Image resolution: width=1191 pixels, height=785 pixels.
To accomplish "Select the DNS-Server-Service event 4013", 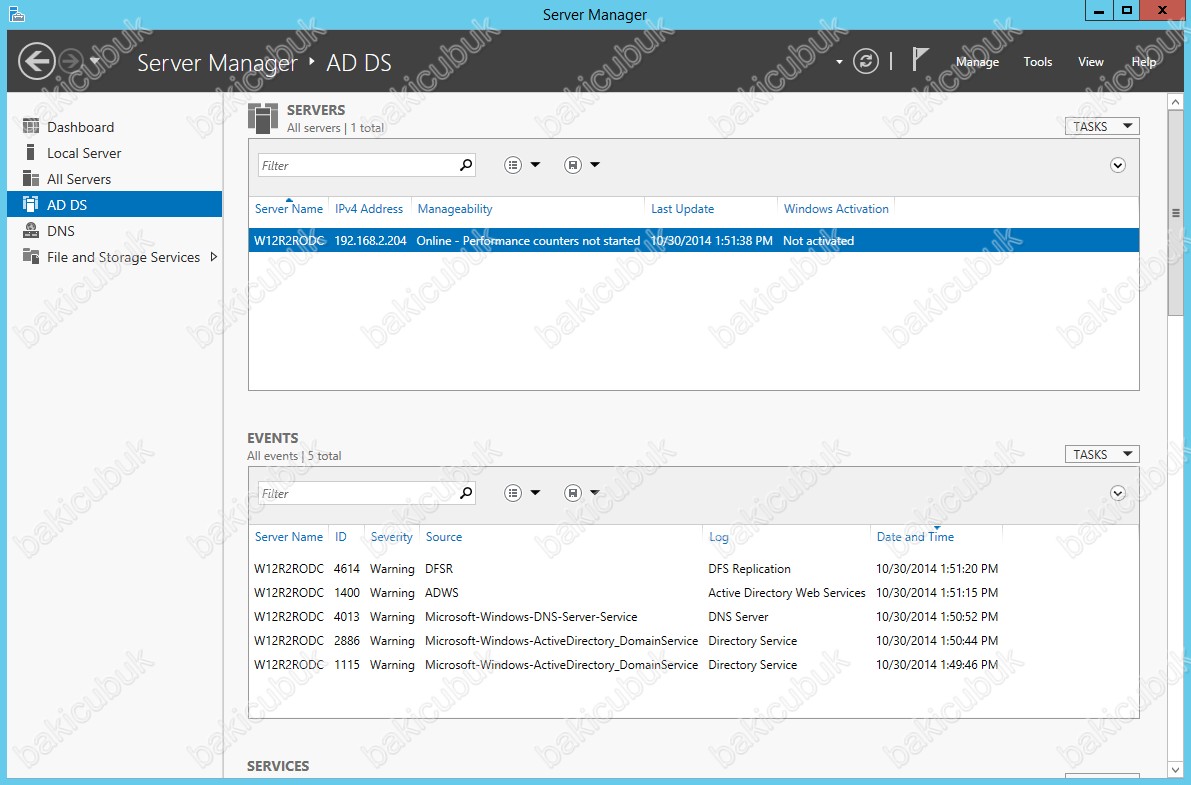I will [693, 617].
